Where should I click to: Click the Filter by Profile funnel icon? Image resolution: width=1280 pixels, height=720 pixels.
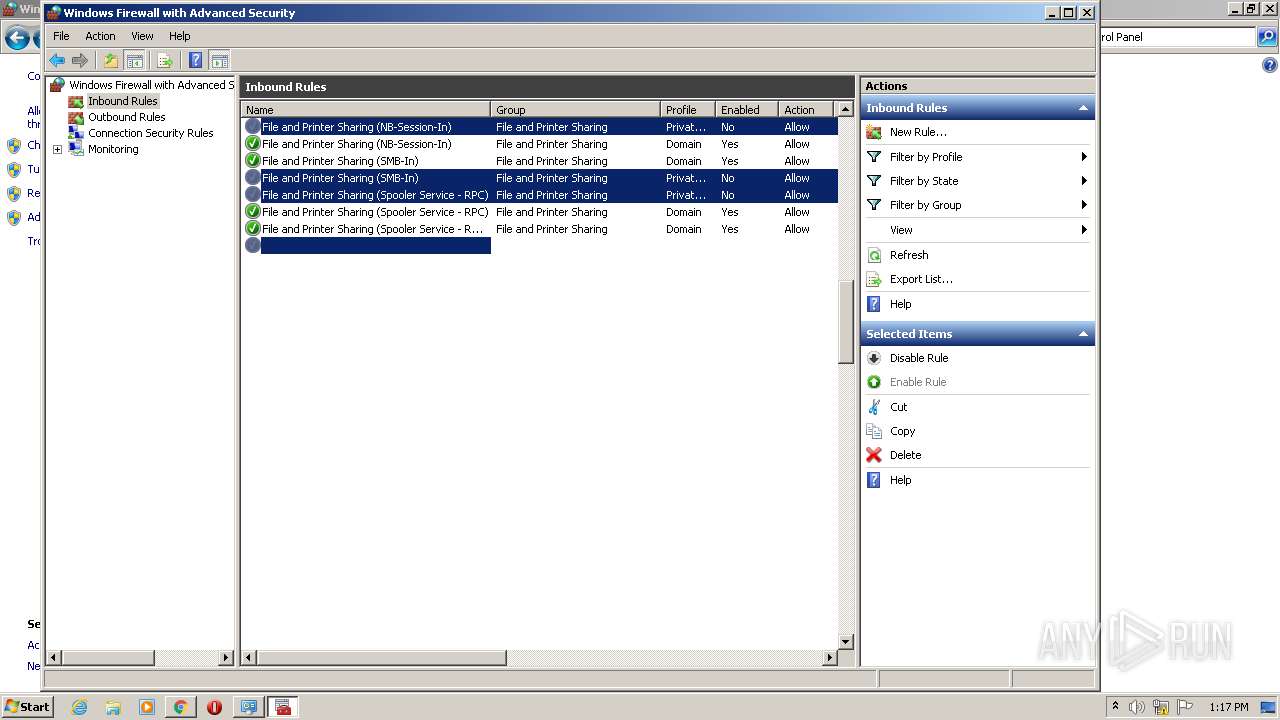coord(874,157)
